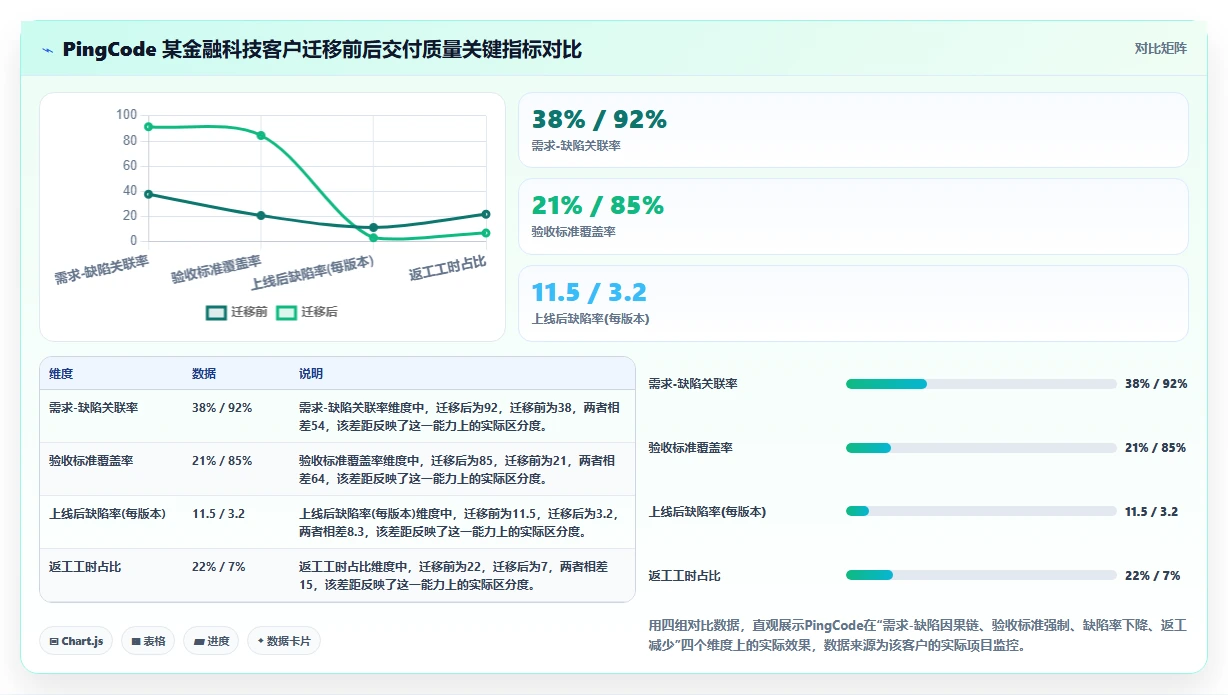Click the 21% / 85% stat card
Screen dimensions: 1228x695
click(x=853, y=216)
